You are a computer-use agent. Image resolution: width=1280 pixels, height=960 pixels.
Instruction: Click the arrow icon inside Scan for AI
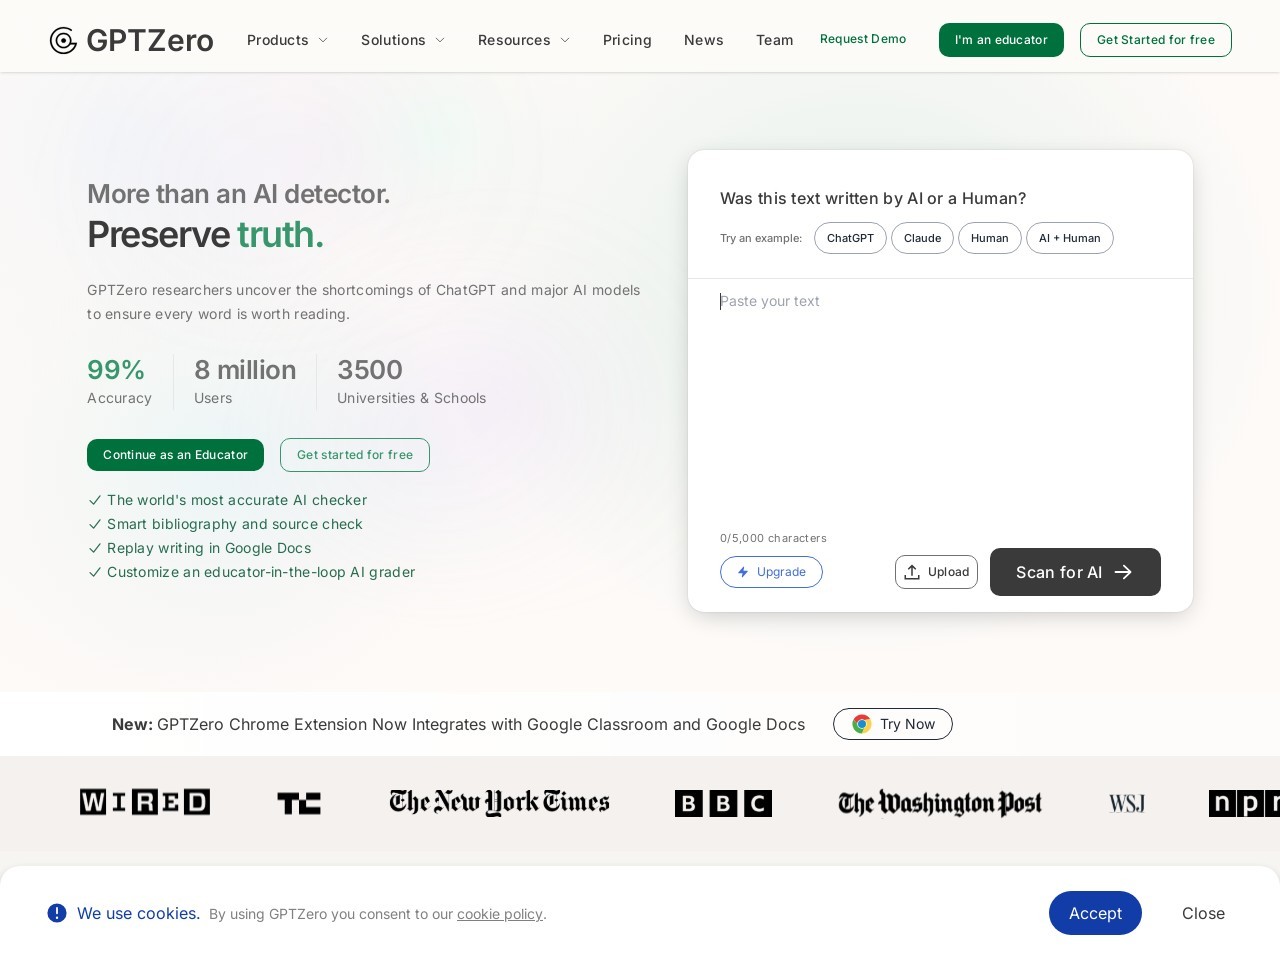(x=1123, y=572)
